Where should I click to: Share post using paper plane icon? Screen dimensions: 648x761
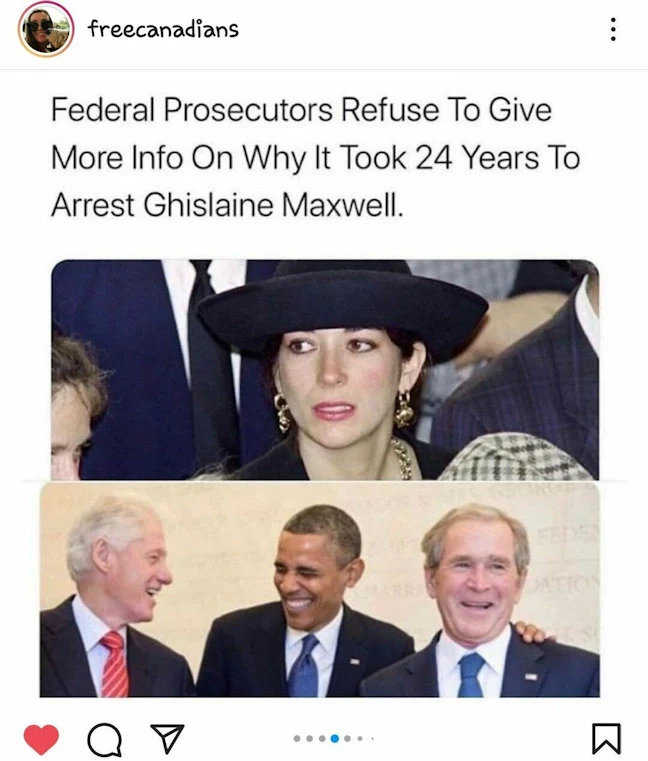pyautogui.click(x=167, y=738)
